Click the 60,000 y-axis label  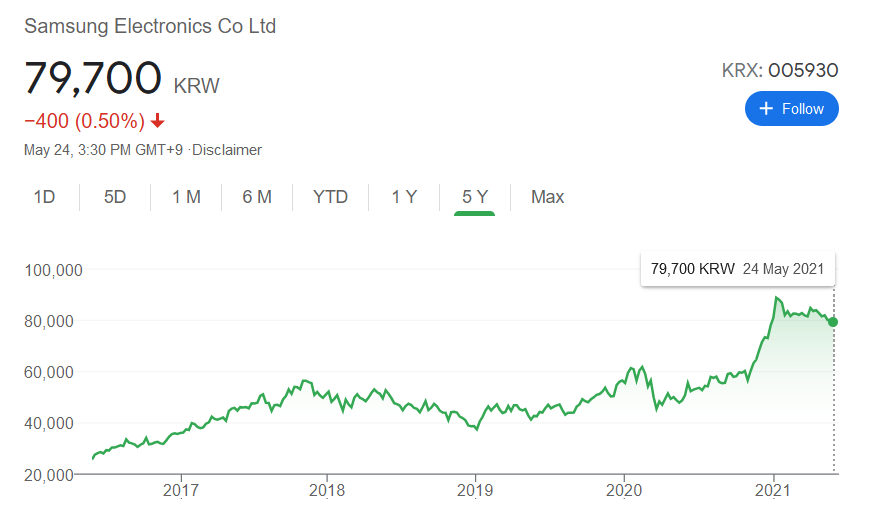tap(49, 373)
